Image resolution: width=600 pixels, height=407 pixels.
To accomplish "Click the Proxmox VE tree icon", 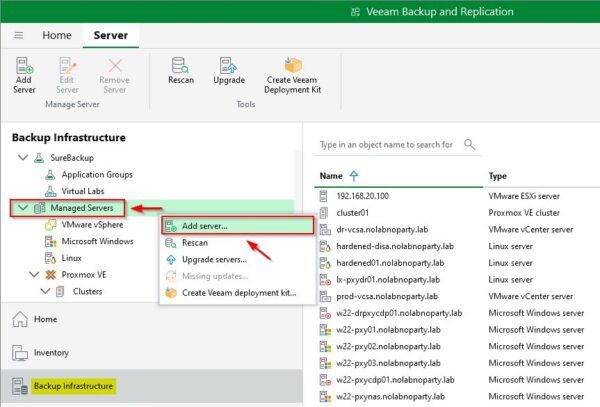I will [51, 275].
